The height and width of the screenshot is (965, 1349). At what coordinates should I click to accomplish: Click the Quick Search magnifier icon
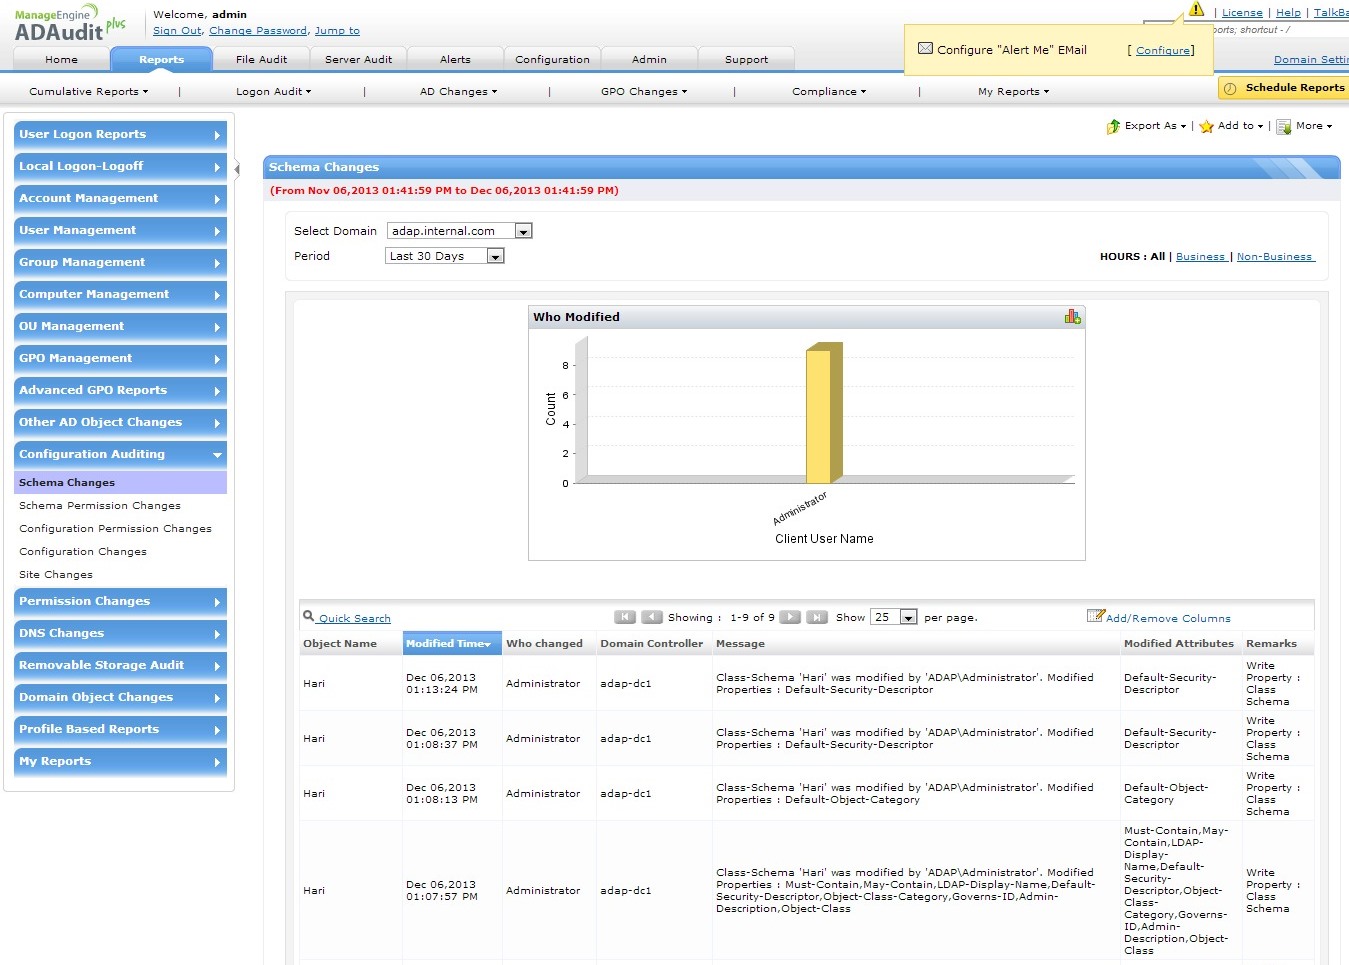click(309, 617)
